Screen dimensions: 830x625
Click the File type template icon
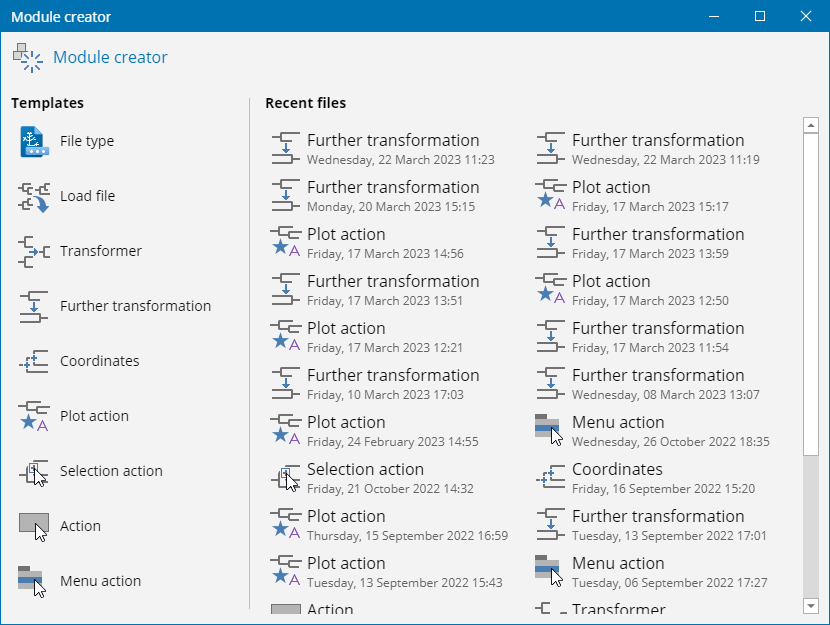pos(34,142)
